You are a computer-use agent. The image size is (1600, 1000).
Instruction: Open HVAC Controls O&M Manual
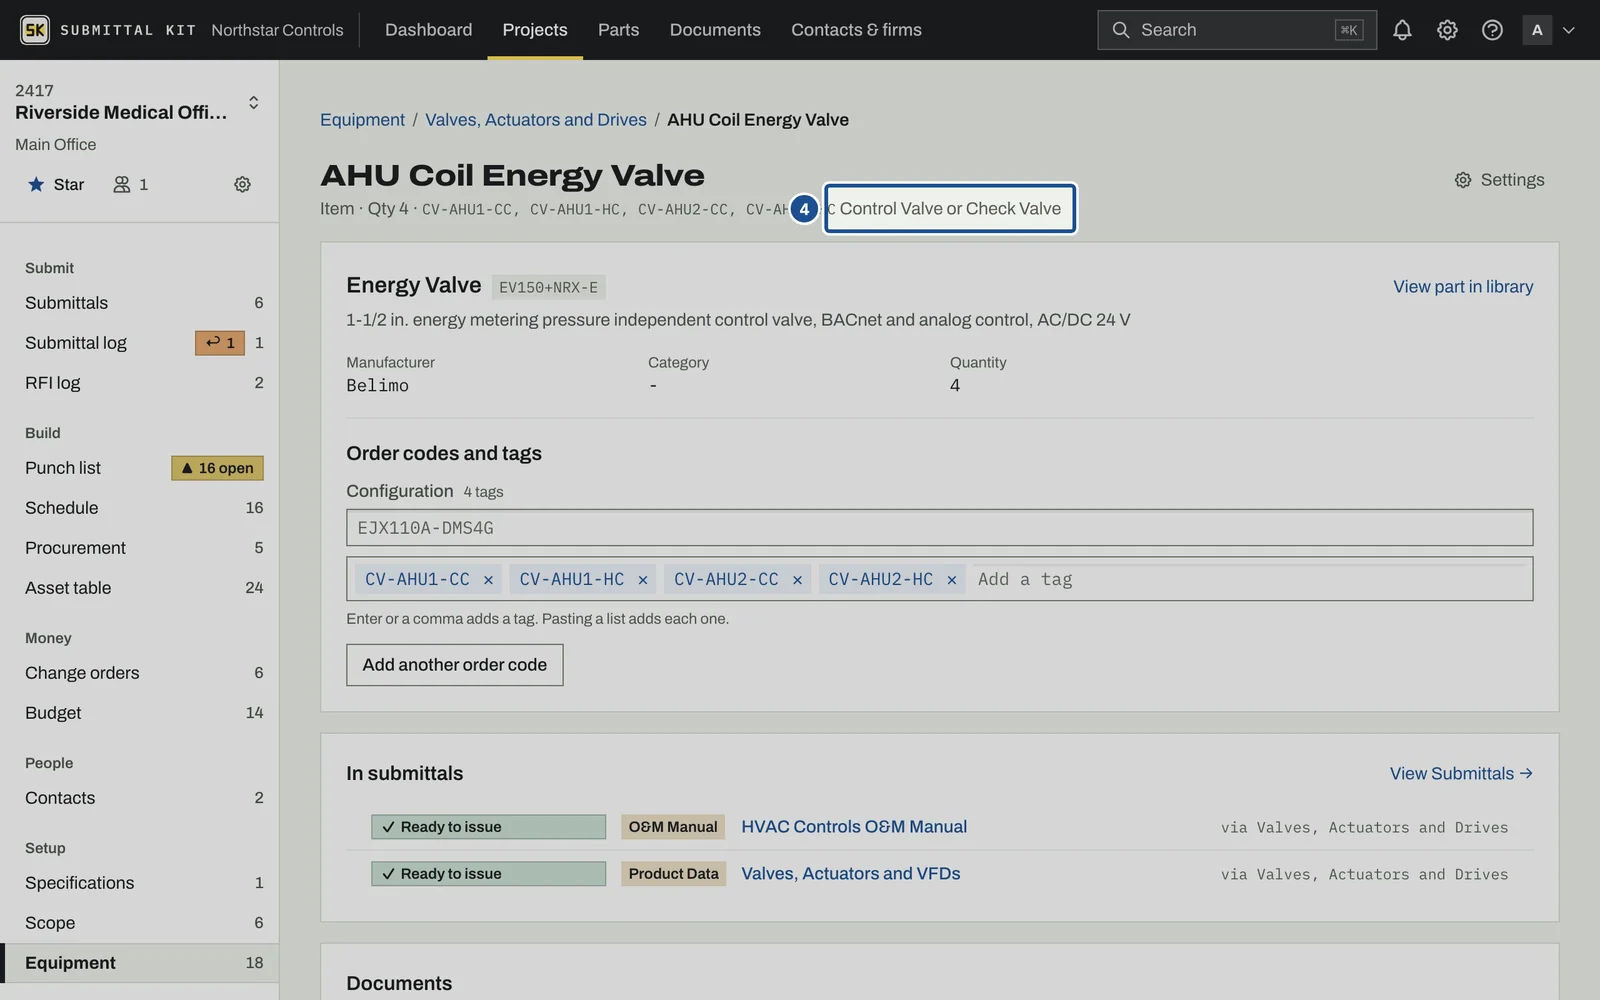(x=854, y=827)
